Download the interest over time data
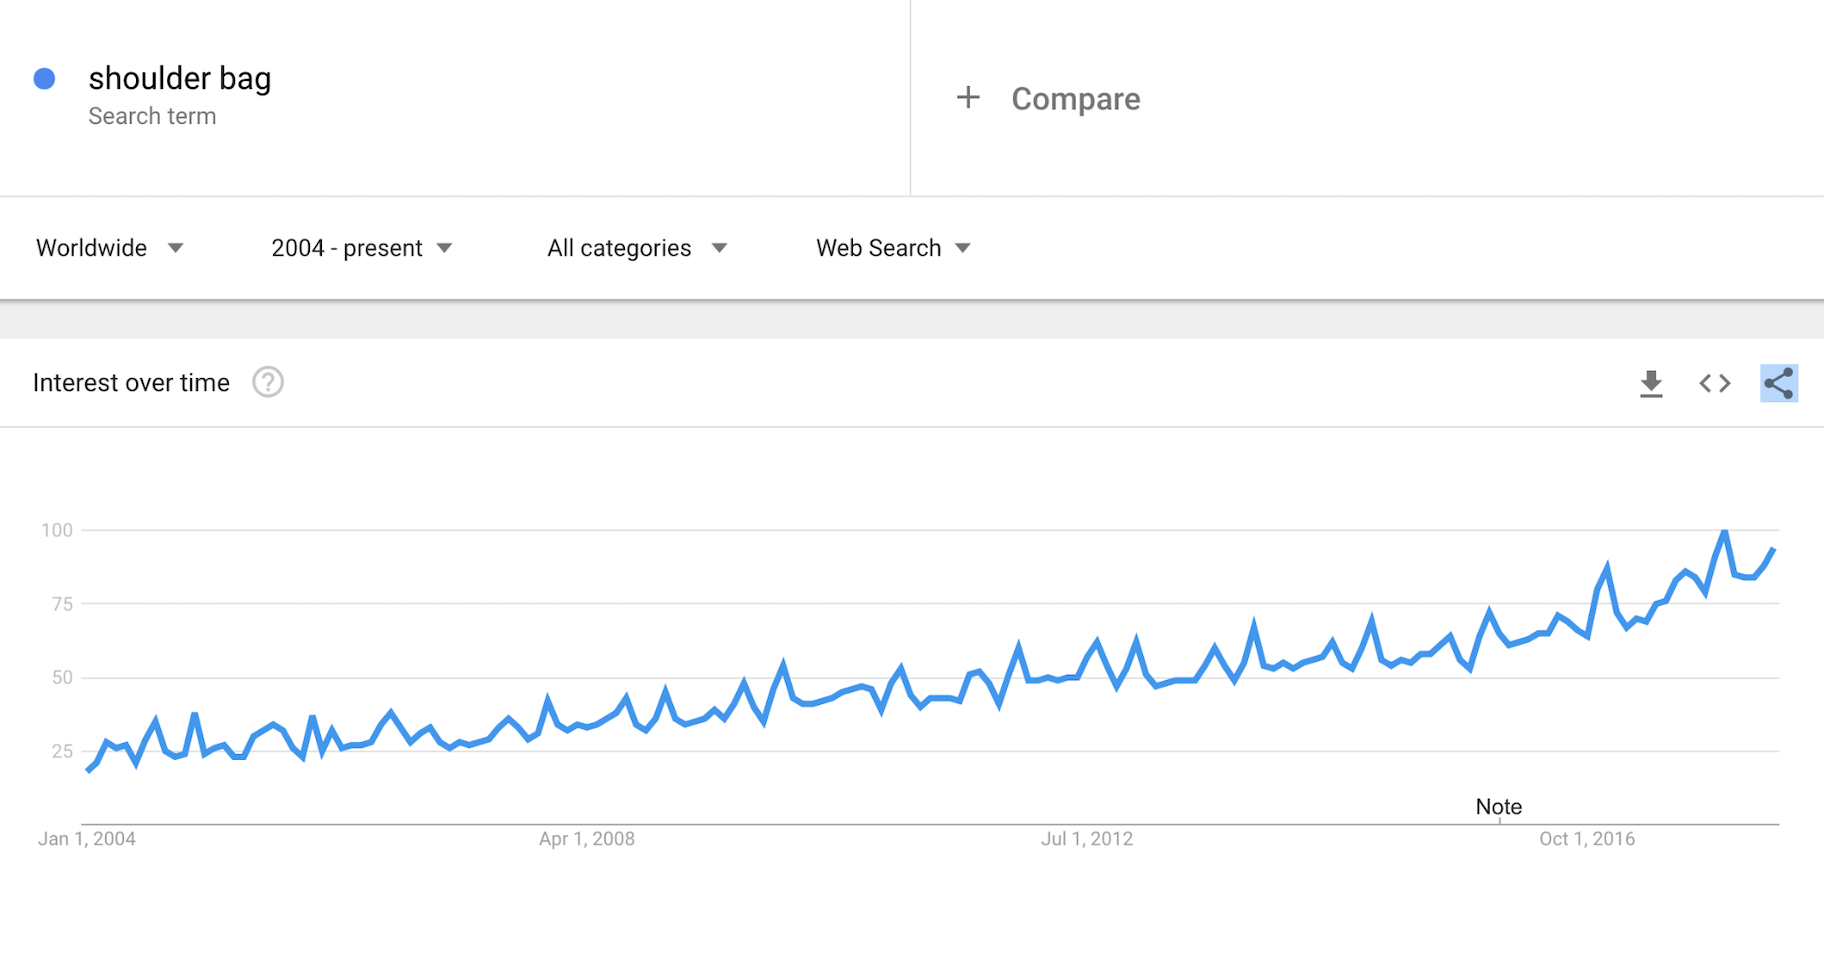This screenshot has height=959, width=1824. (1651, 383)
